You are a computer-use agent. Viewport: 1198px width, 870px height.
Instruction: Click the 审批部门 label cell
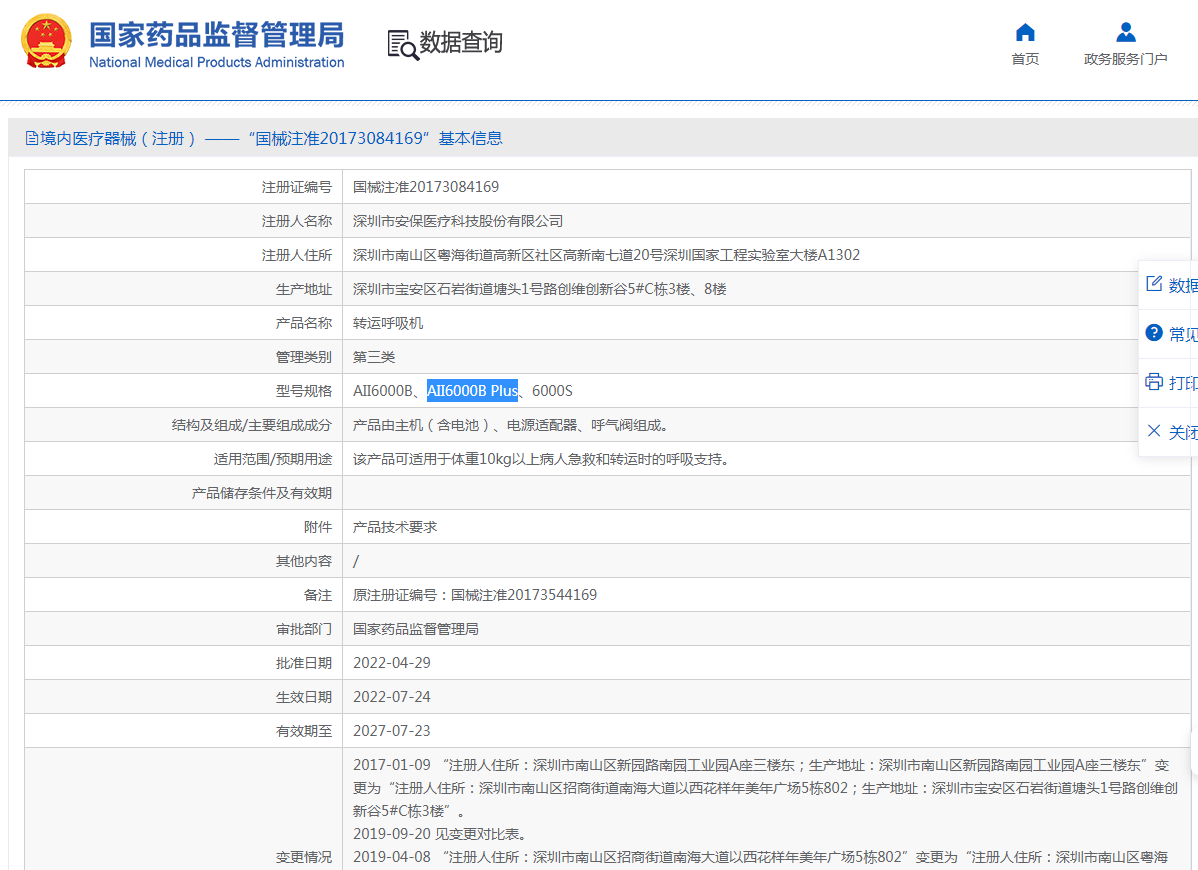tap(183, 629)
